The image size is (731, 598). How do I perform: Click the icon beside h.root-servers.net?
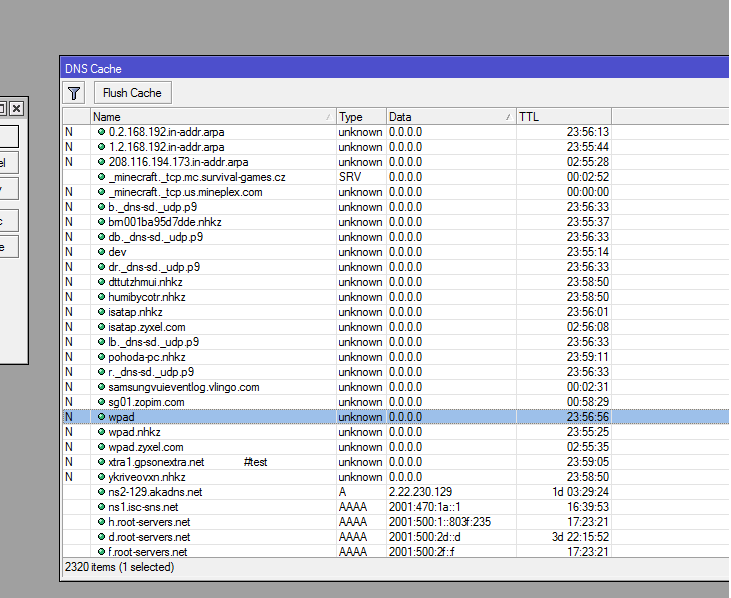[101, 522]
